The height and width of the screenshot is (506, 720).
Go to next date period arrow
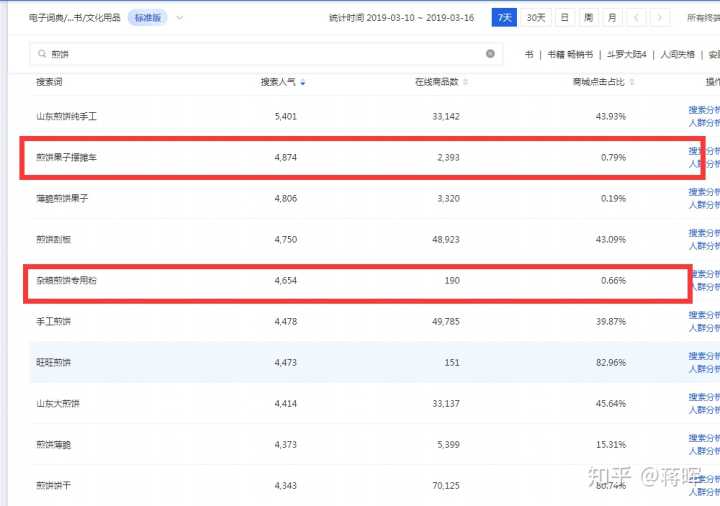pos(659,18)
